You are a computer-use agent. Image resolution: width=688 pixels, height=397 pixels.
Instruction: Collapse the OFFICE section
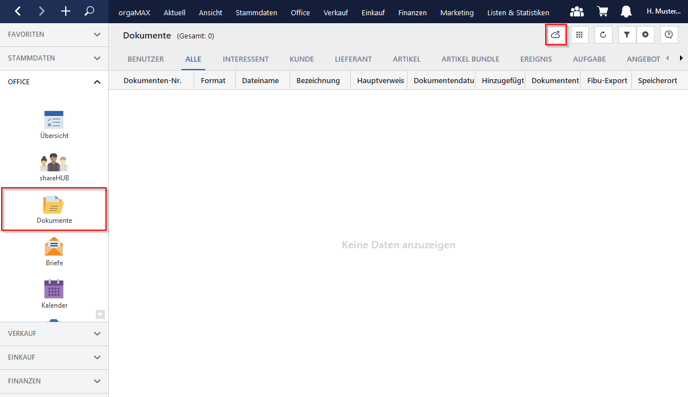pyautogui.click(x=54, y=82)
